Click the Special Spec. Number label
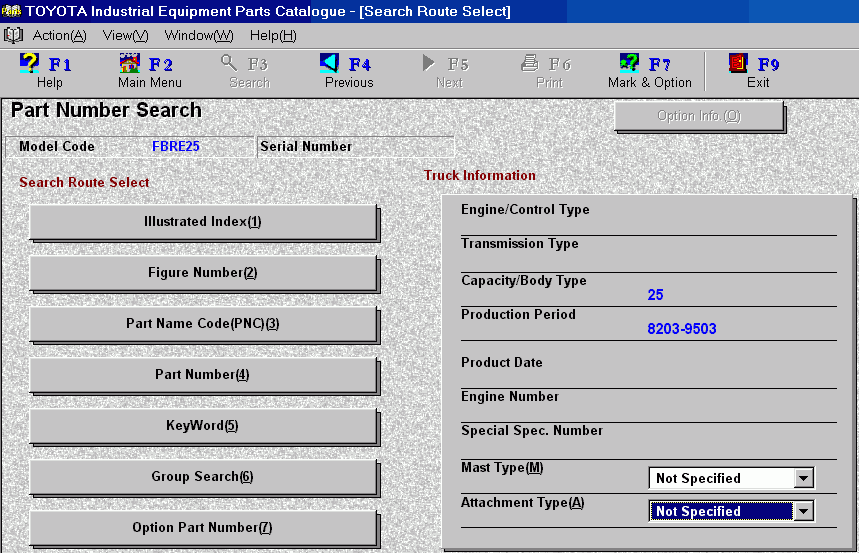Viewport: 859px width, 553px height. pos(532,431)
